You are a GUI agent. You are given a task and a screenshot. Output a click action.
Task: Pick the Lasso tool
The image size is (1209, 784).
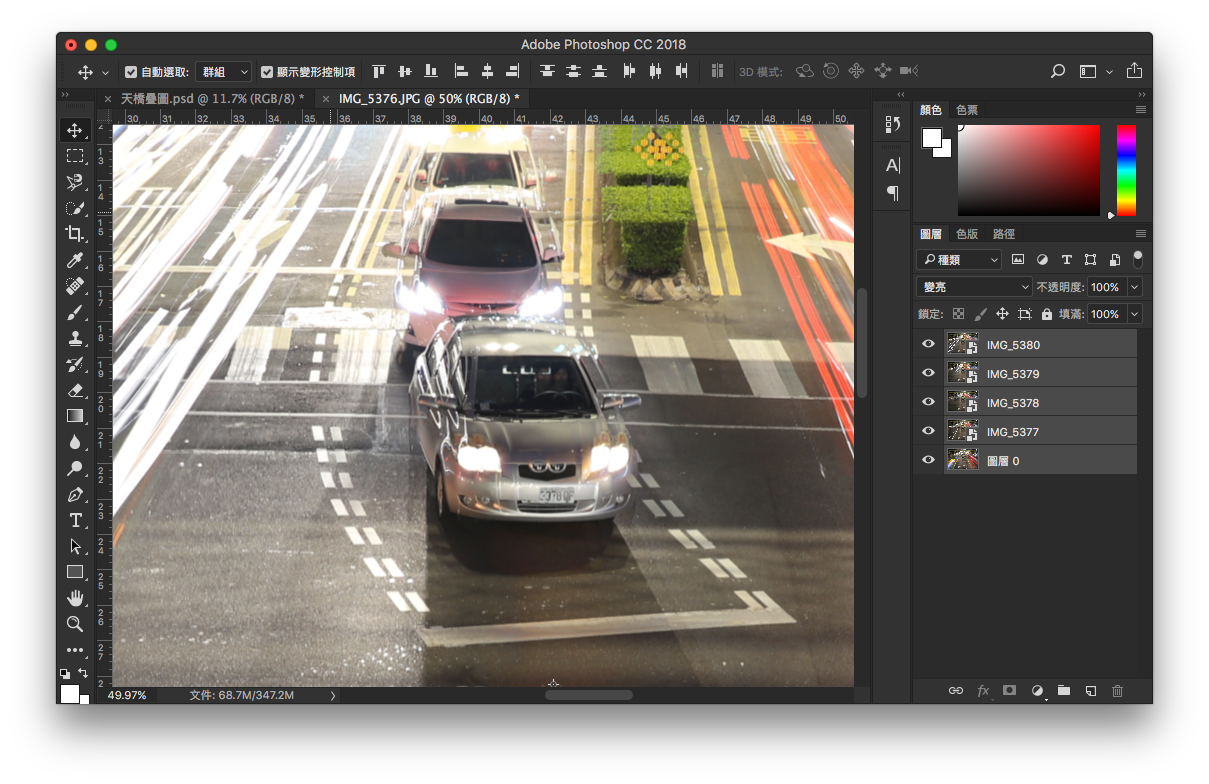75,182
